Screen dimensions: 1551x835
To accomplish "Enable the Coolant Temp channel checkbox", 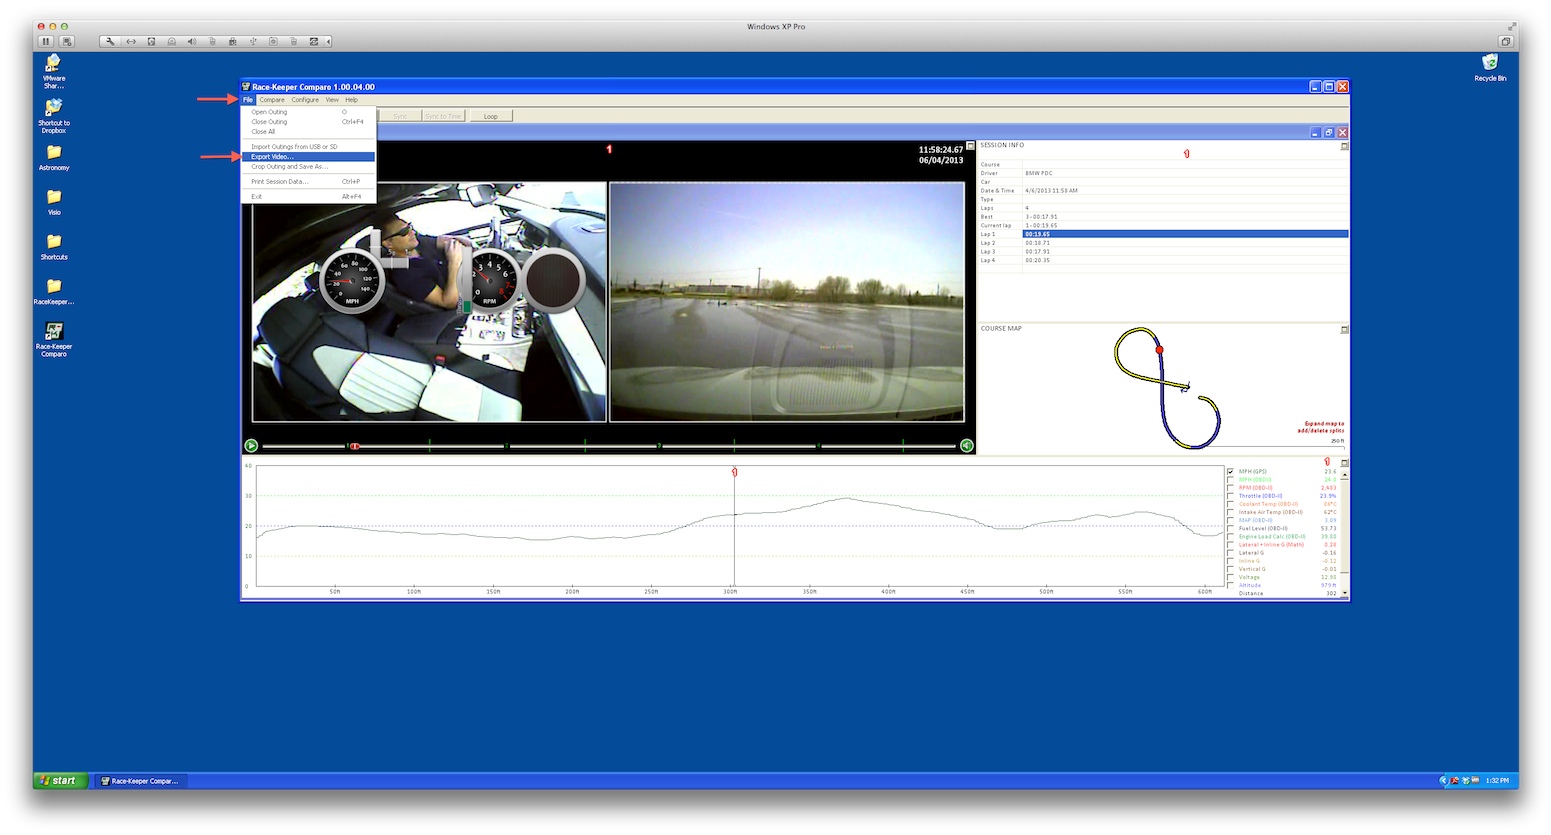I will pyautogui.click(x=1231, y=504).
